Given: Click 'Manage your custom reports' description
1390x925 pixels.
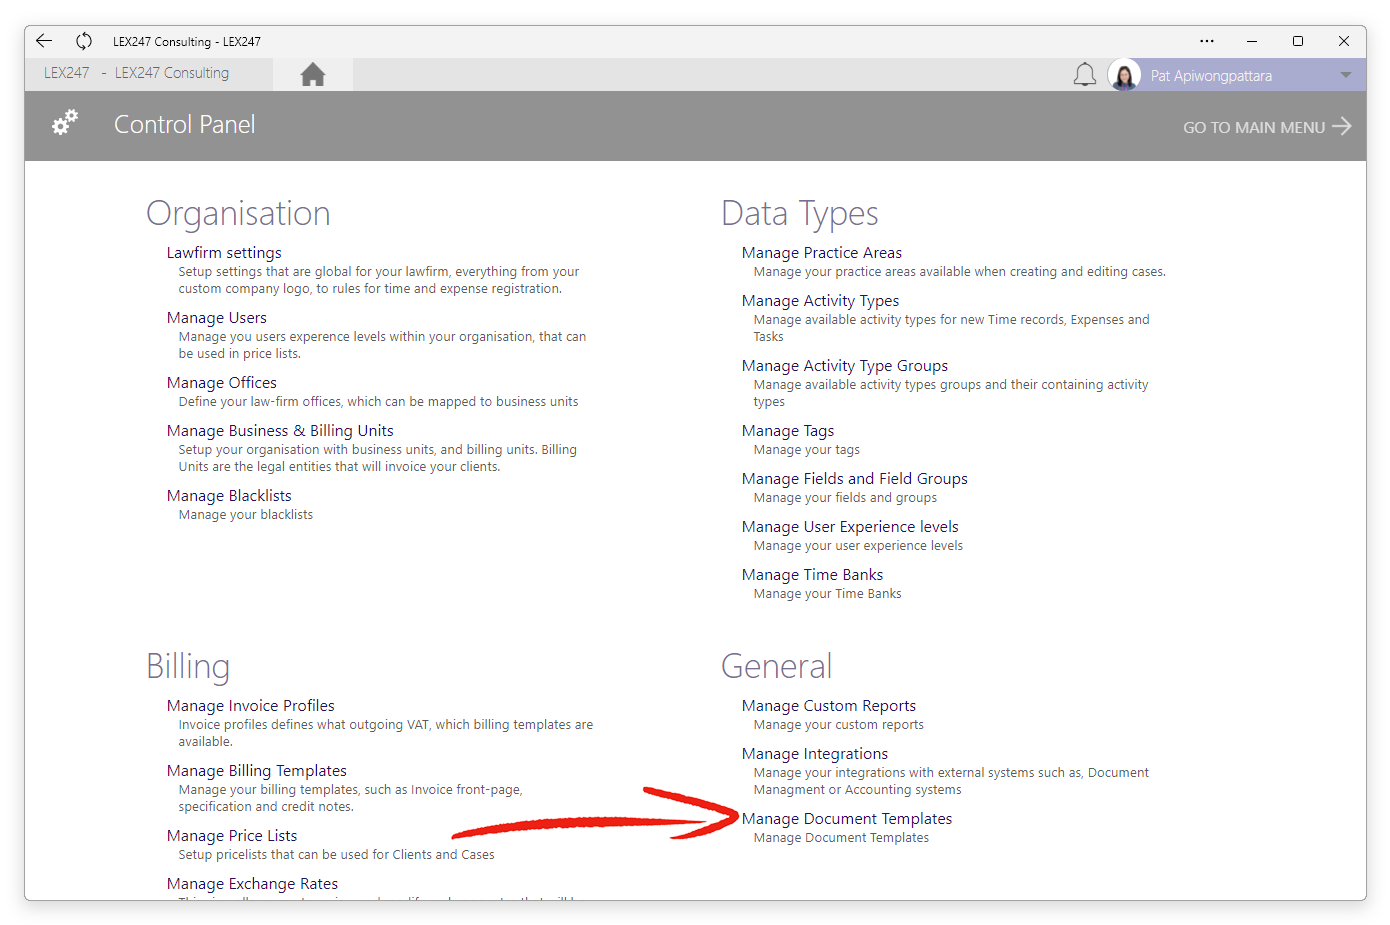Looking at the screenshot, I should (839, 725).
